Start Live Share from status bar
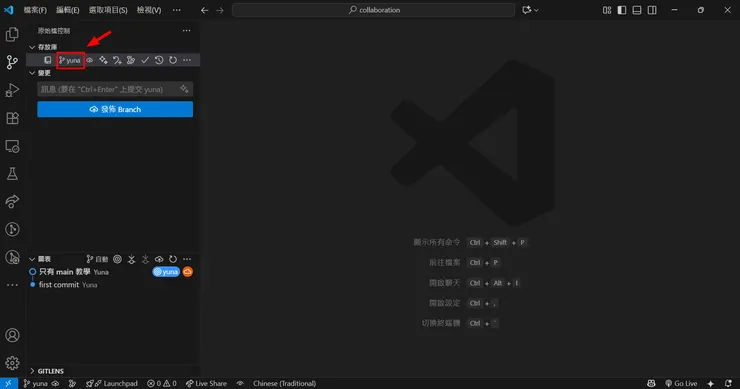This screenshot has width=740, height=389. (206, 383)
